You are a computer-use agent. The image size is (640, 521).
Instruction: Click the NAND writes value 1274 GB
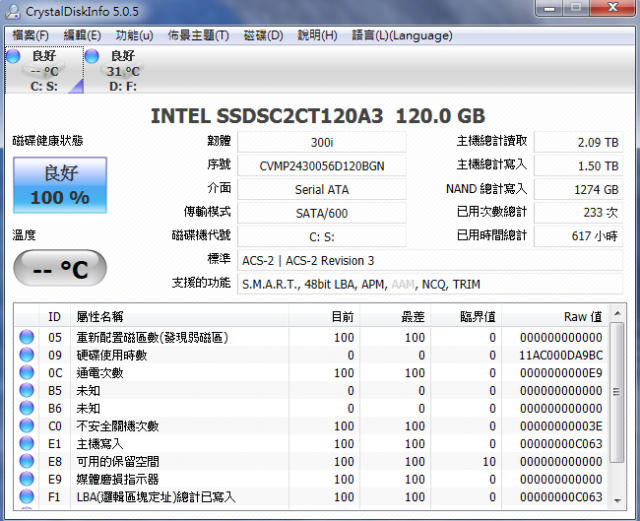[x=578, y=189]
